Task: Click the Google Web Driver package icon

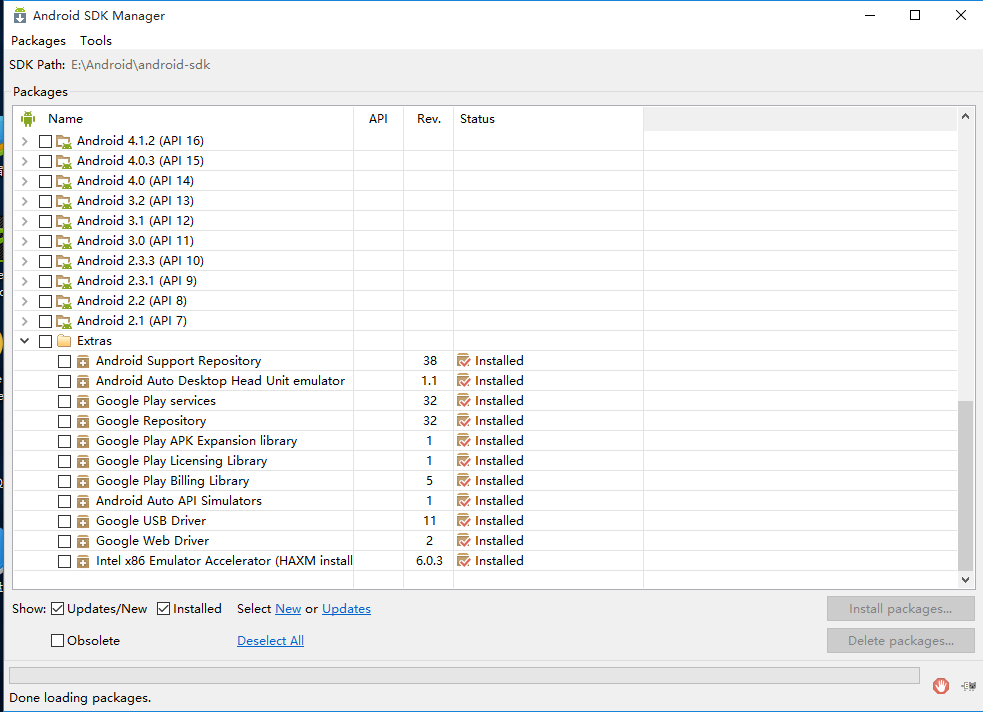Action: pyautogui.click(x=83, y=542)
